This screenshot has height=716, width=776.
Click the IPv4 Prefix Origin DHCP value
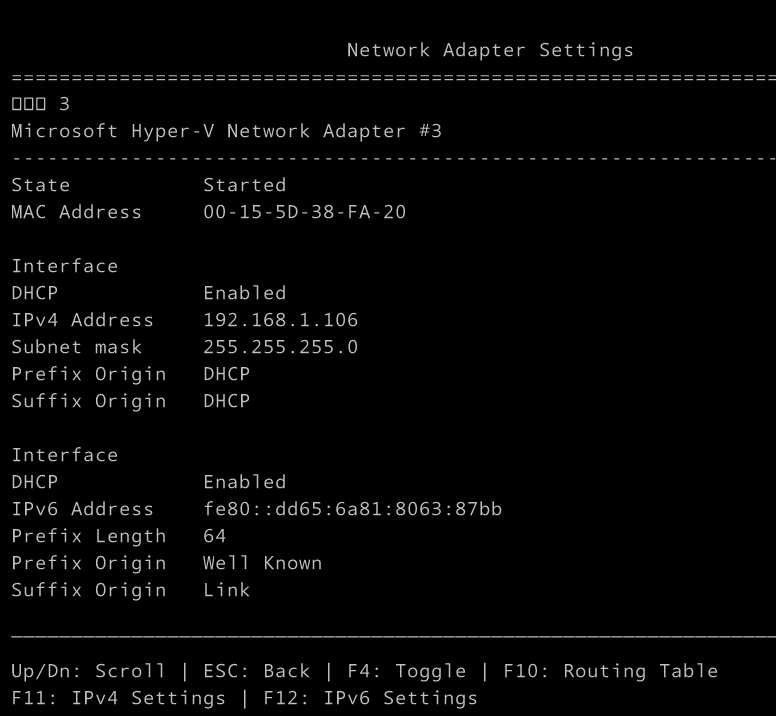click(226, 374)
